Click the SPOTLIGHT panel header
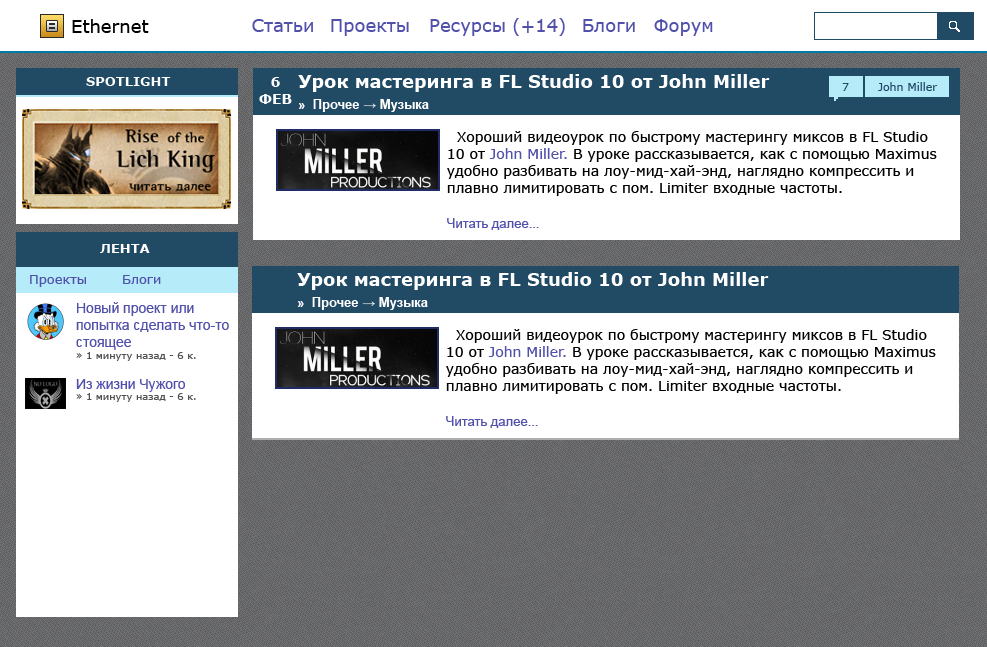Image resolution: width=987 pixels, height=647 pixels. point(127,82)
